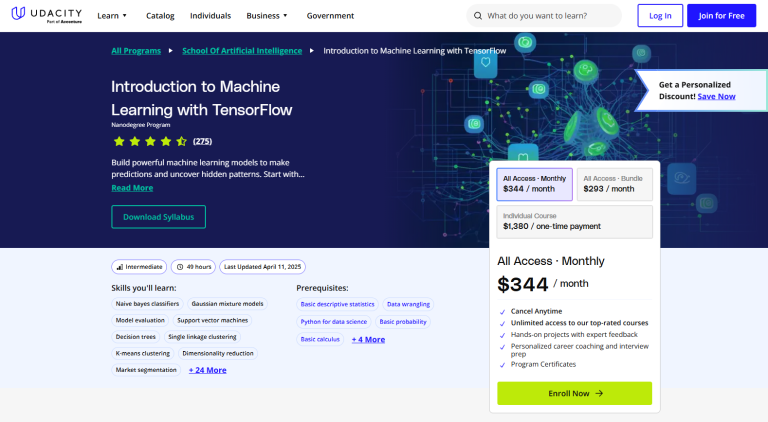Click Decision trees skill tag

click(x=136, y=337)
